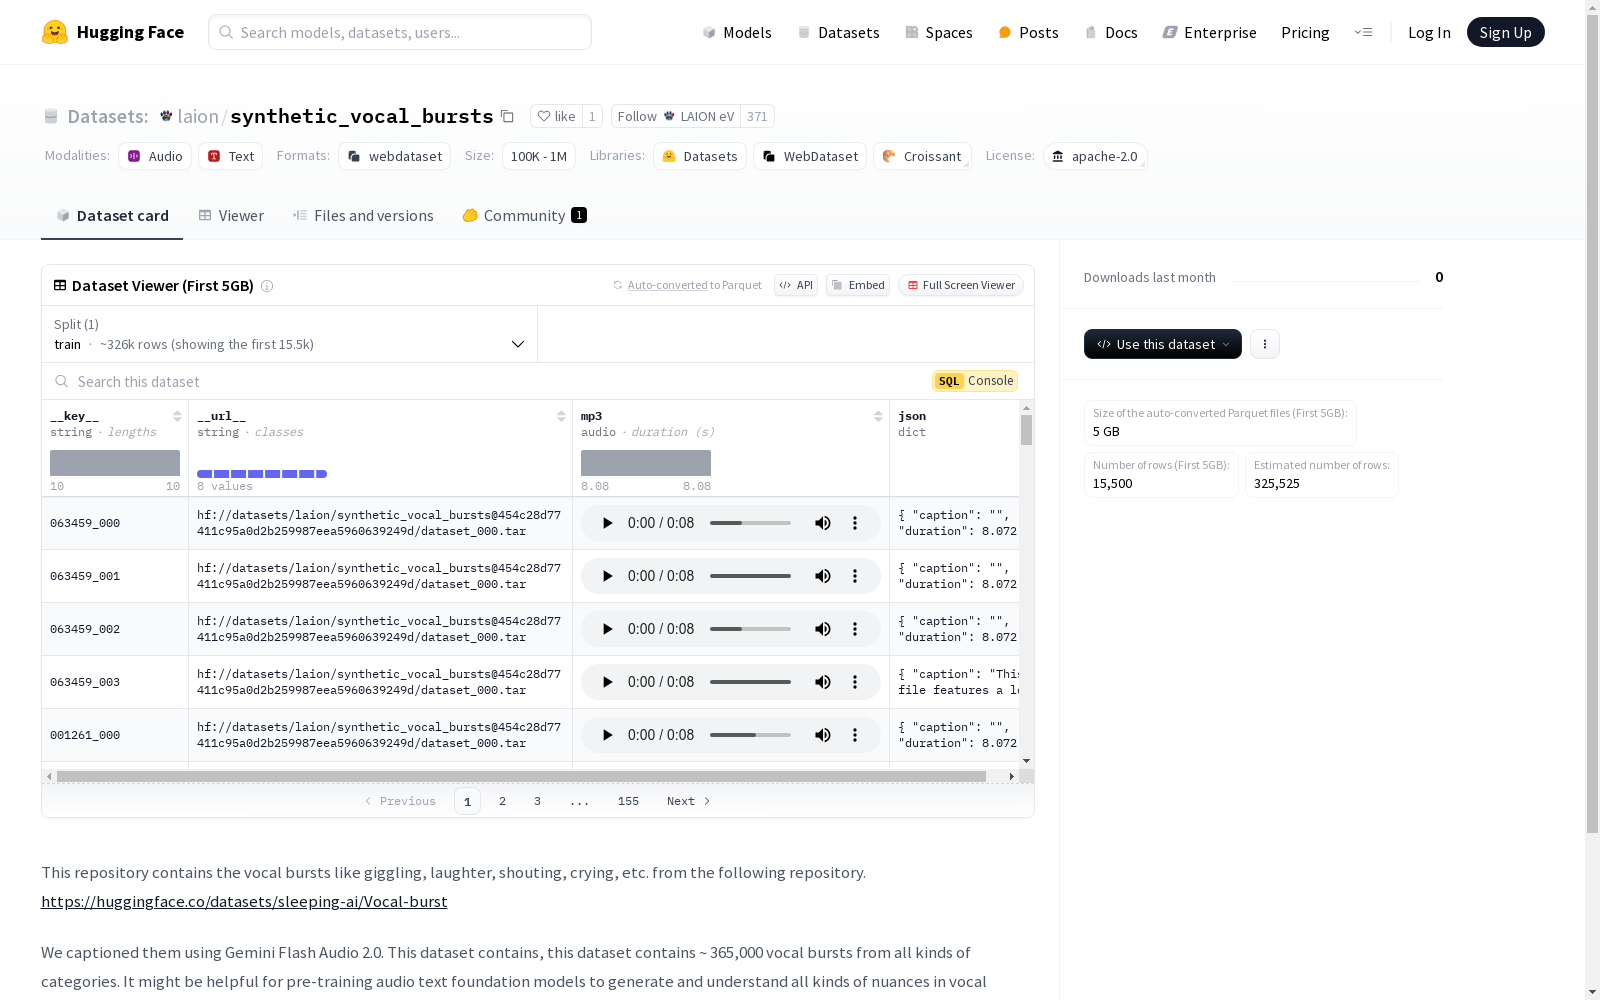The width and height of the screenshot is (1600, 1000).
Task: Open the Community tab
Action: pyautogui.click(x=524, y=216)
